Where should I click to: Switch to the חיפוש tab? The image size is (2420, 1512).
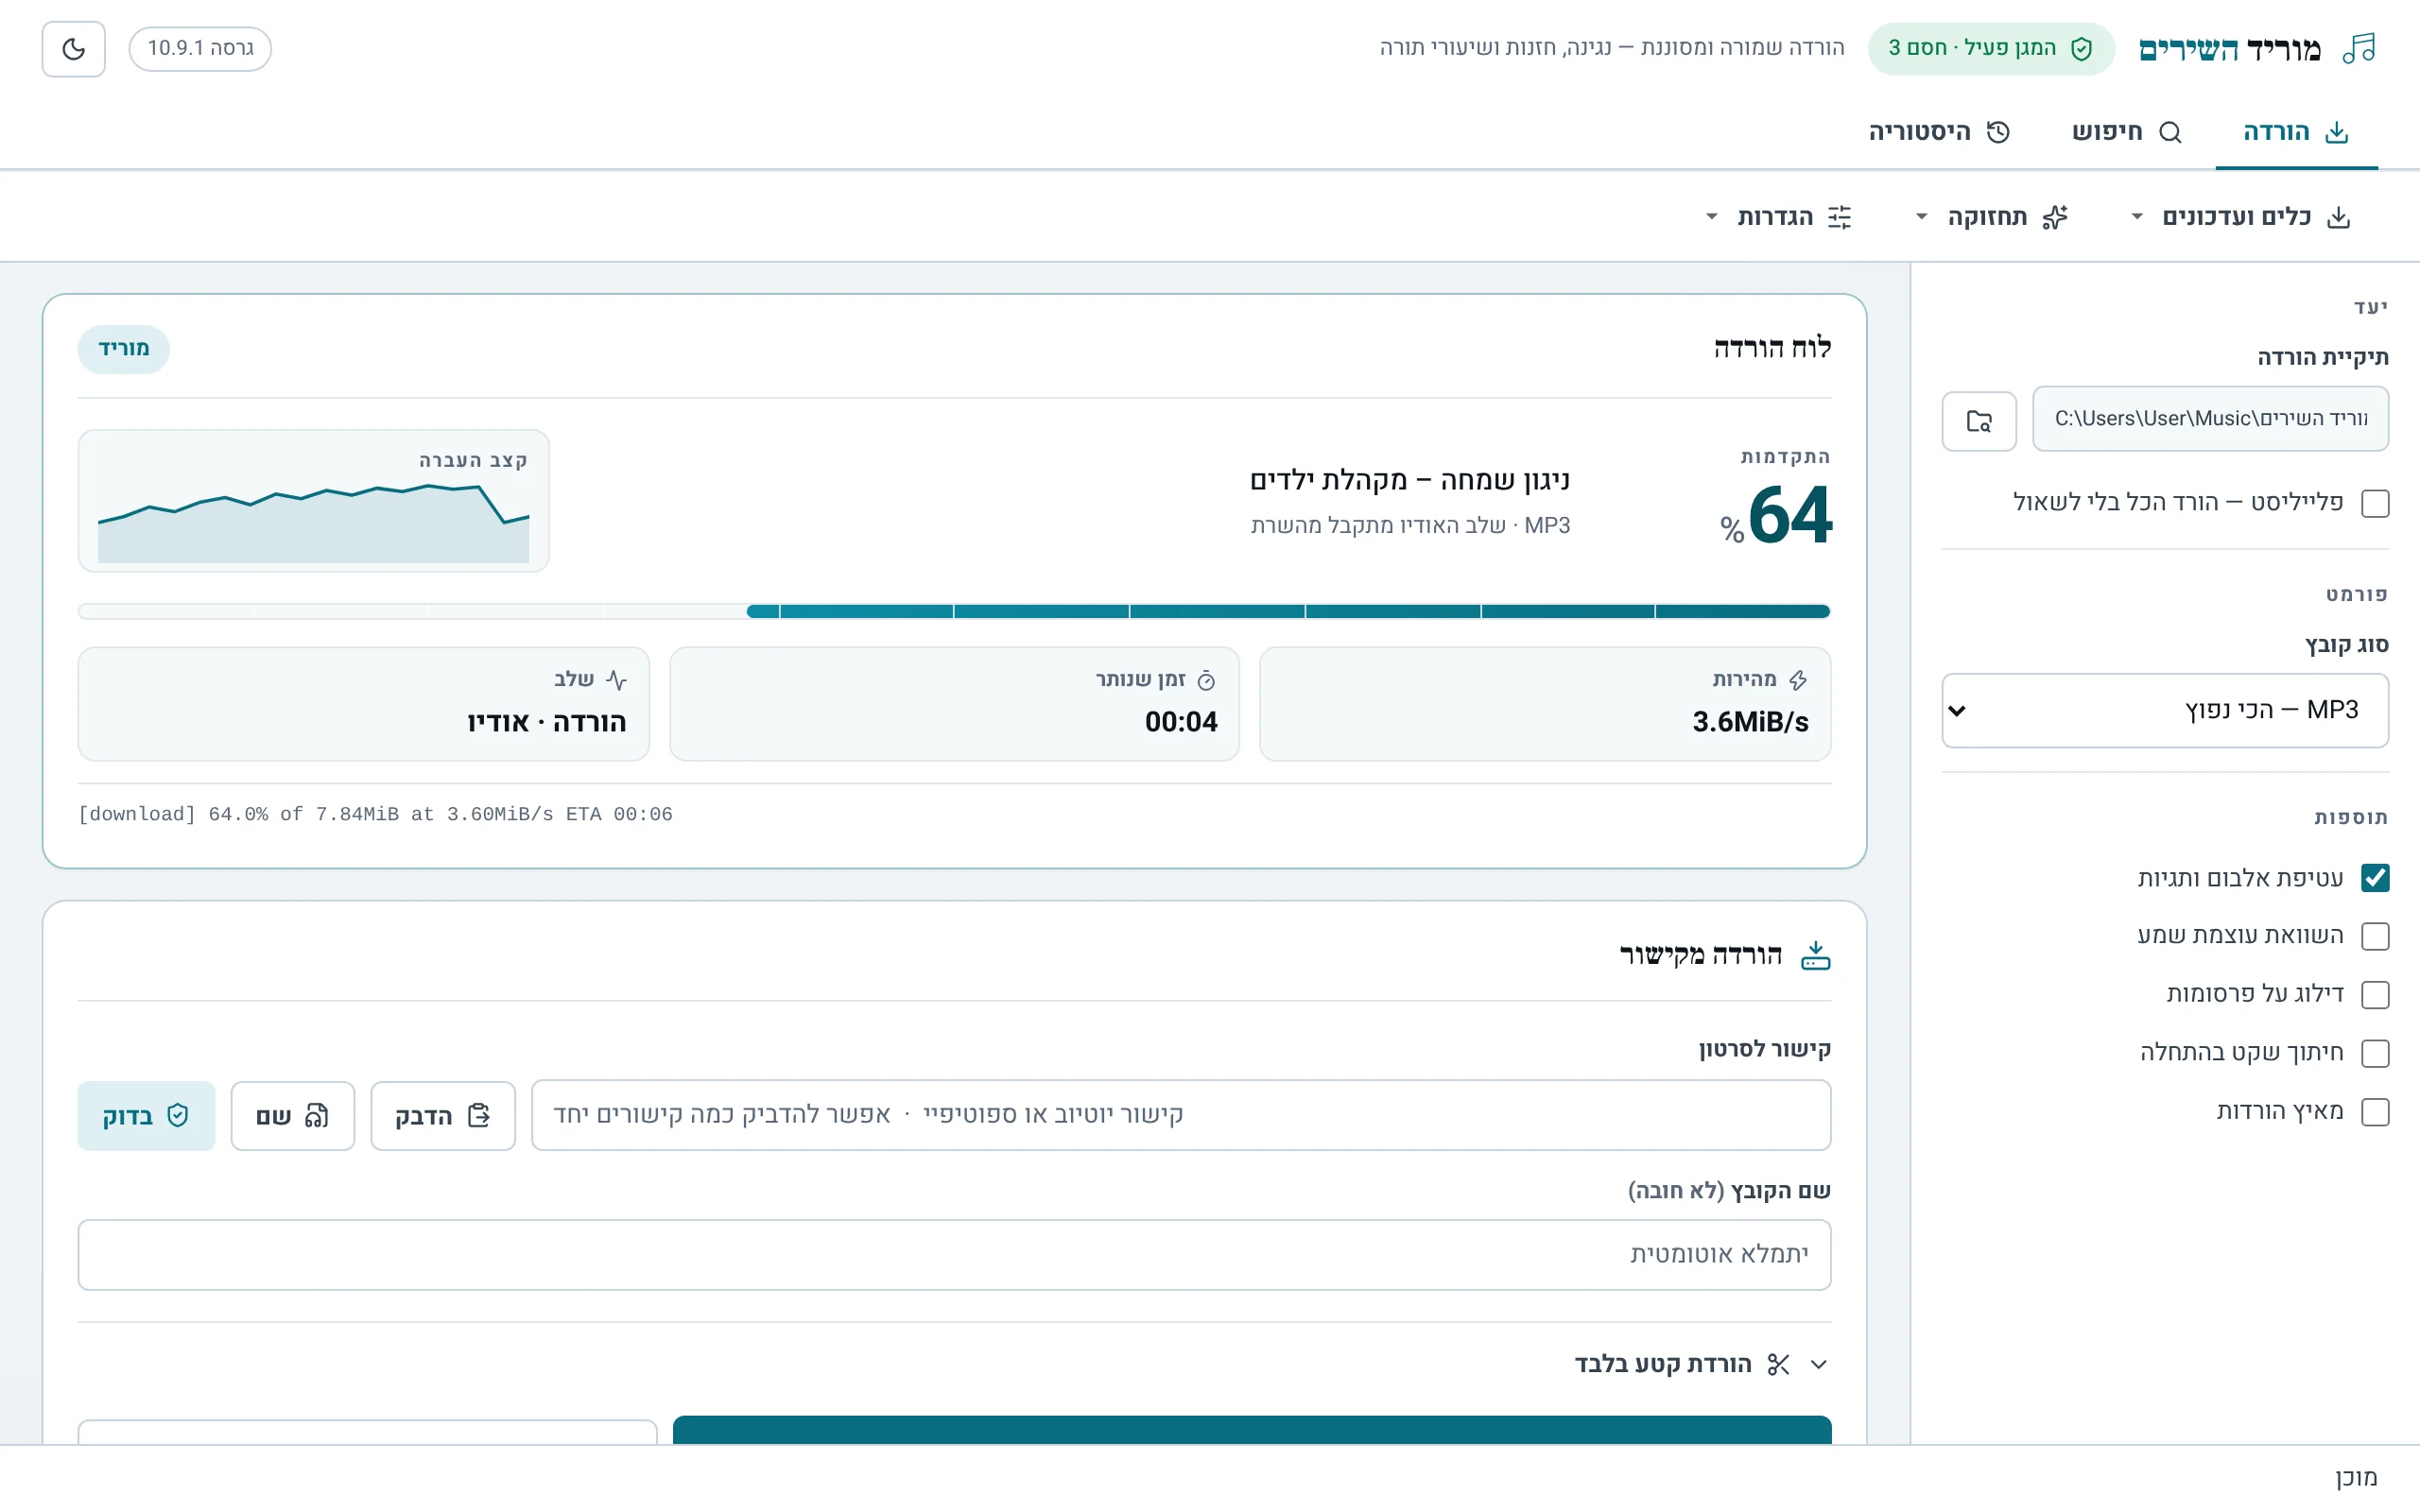(2126, 132)
